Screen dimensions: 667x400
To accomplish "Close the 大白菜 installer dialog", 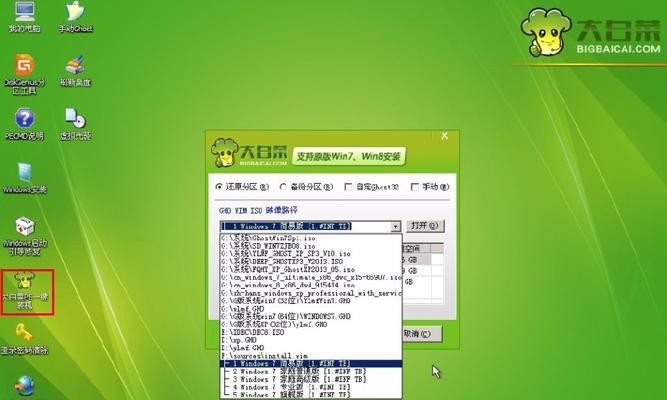I will [x=445, y=136].
